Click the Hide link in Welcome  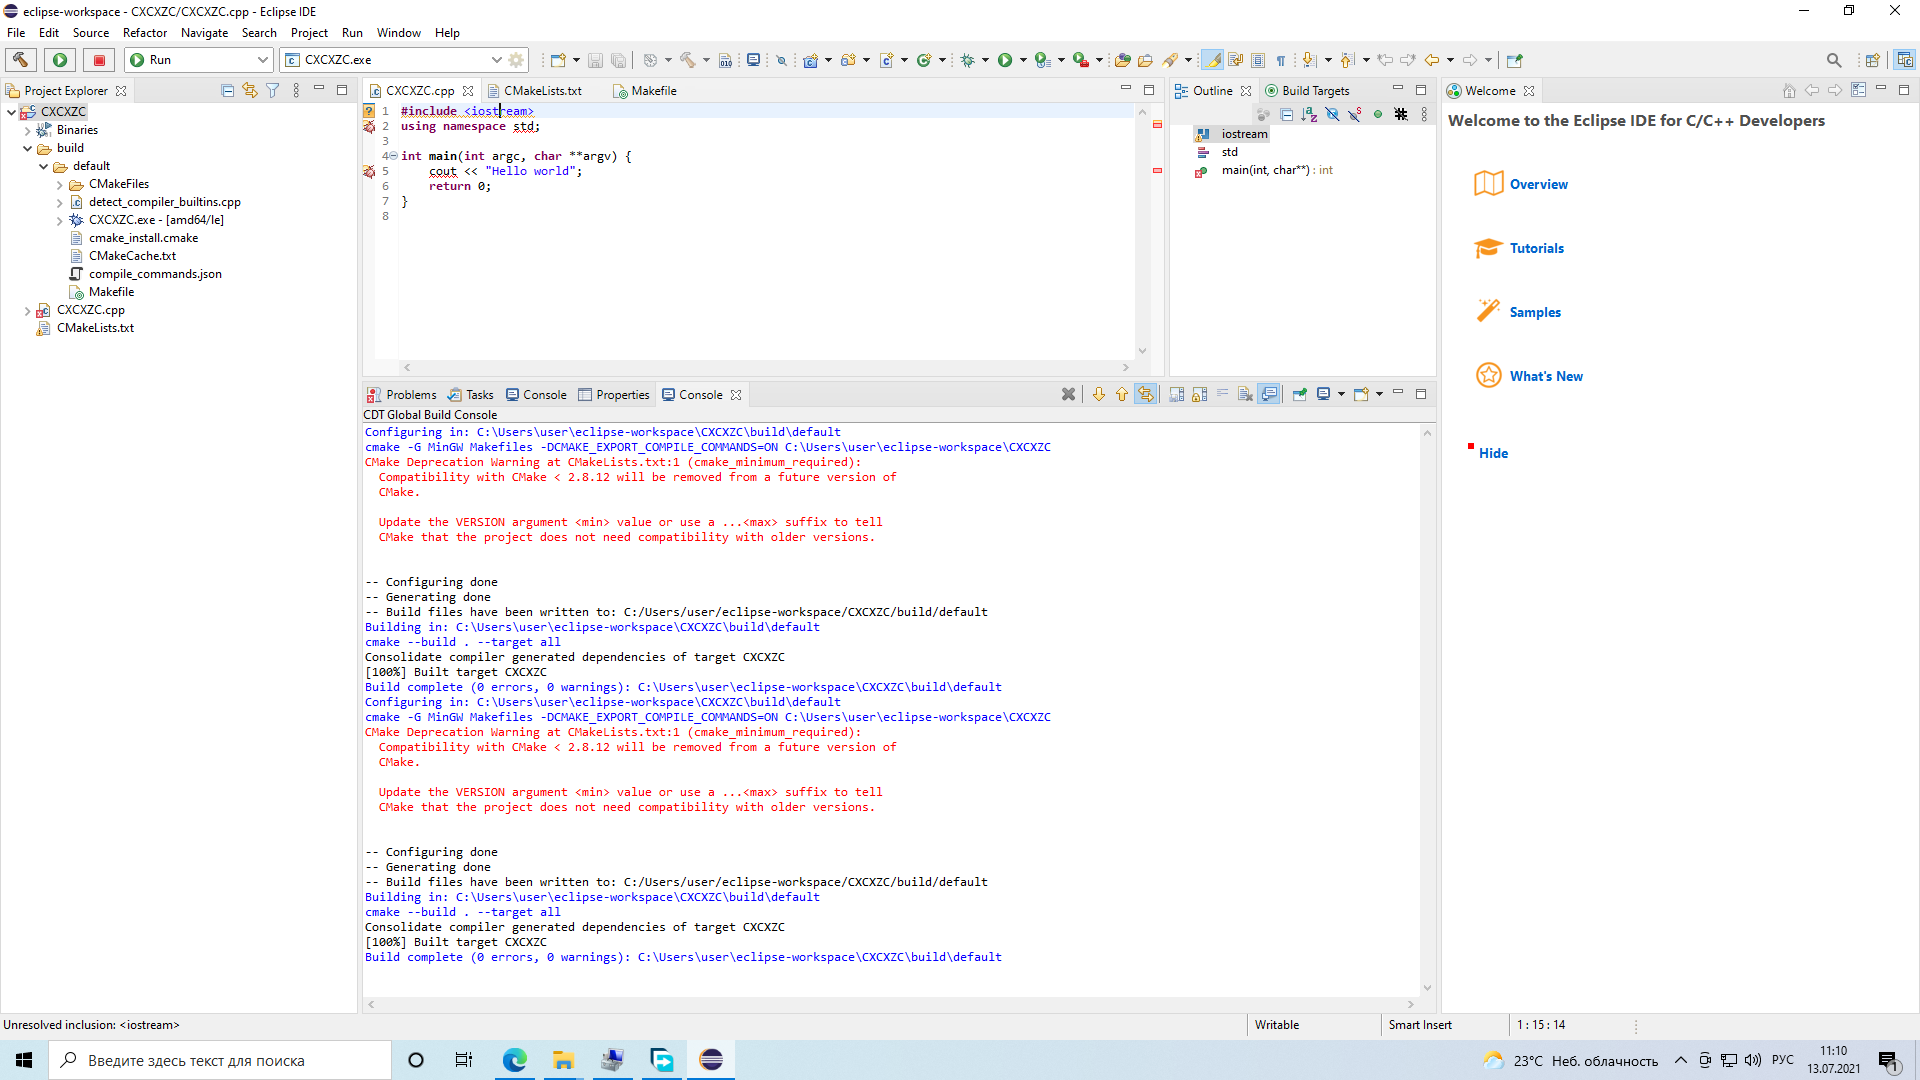pyautogui.click(x=1493, y=453)
